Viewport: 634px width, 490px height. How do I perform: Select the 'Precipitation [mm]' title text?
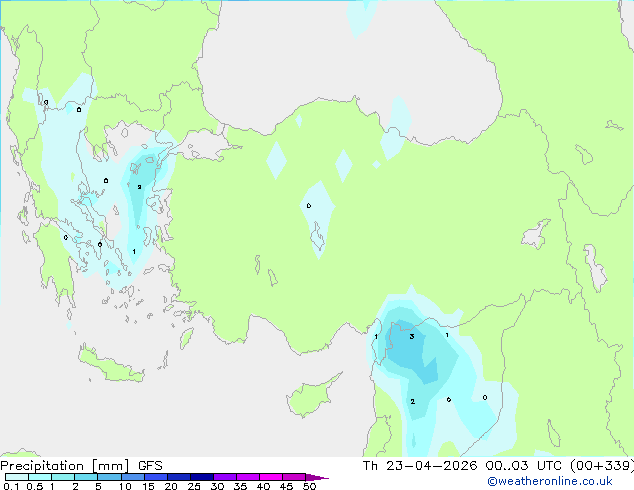(65, 466)
